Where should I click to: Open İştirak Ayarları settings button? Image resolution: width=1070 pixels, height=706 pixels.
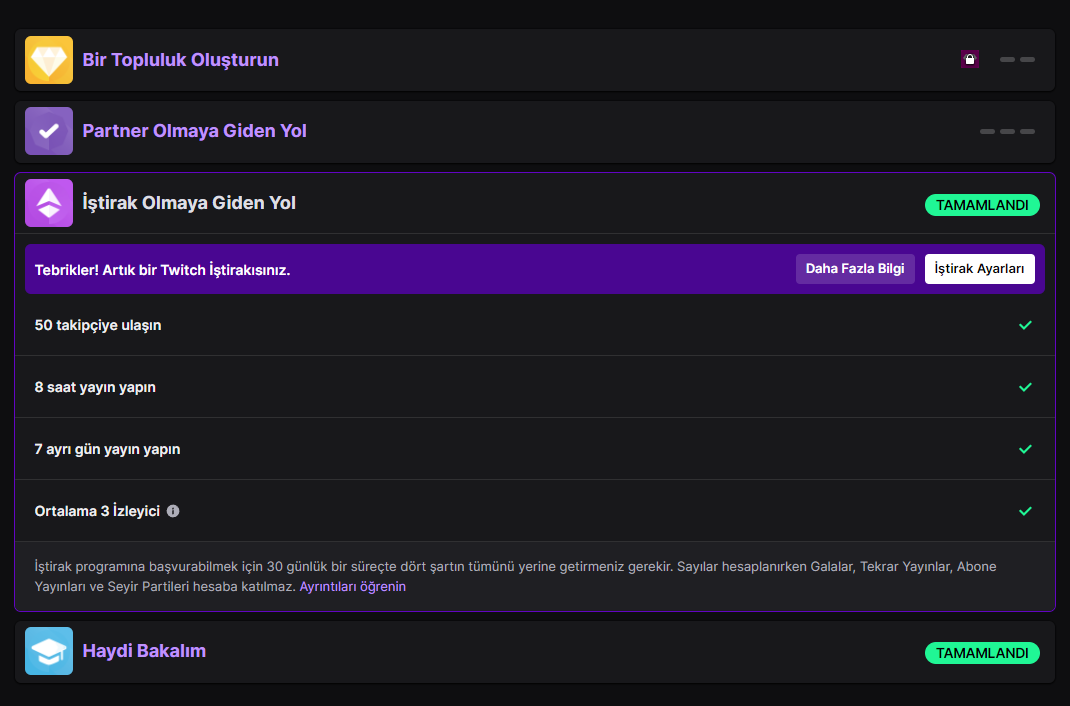979,269
